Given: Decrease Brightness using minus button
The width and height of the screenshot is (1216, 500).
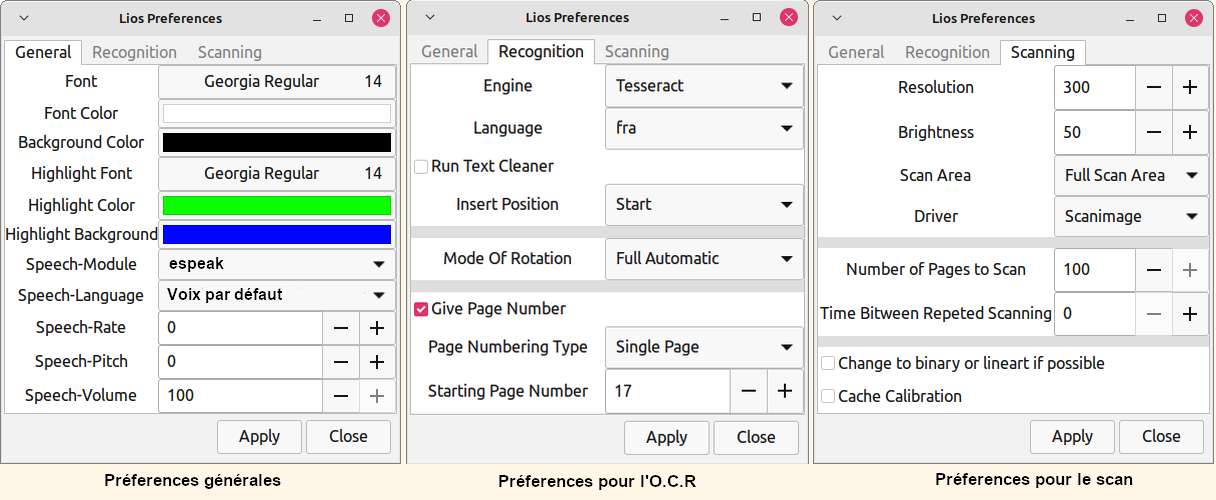Looking at the screenshot, I should click(1153, 132).
